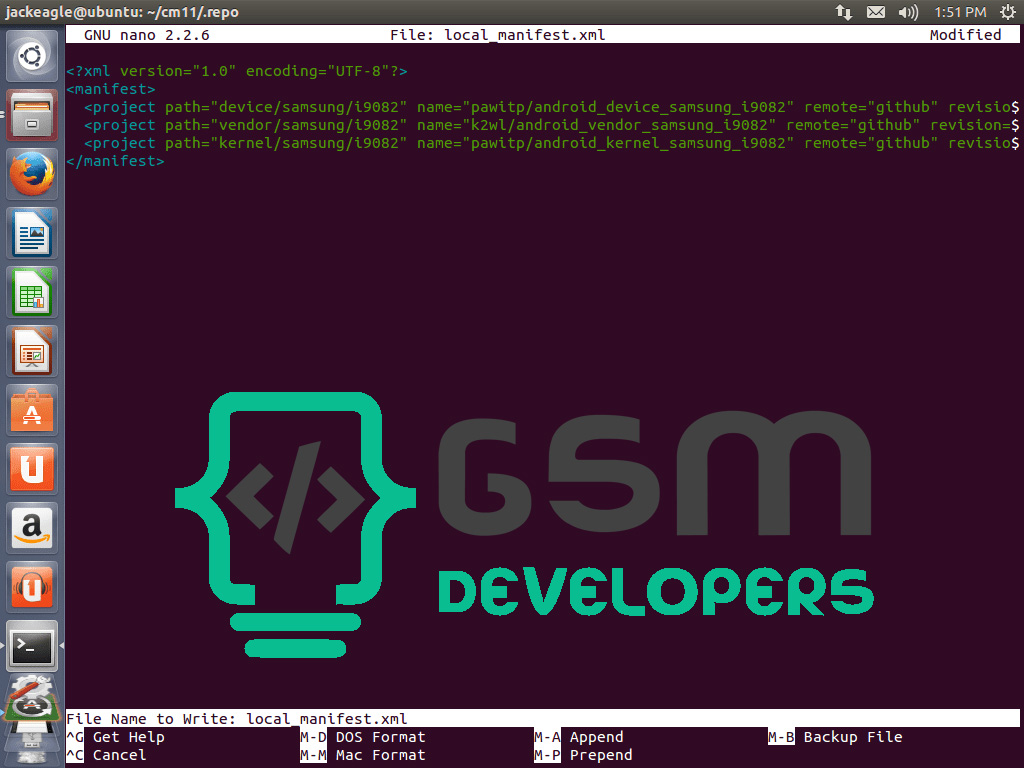Open the system session gear menu
1024x768 pixels.
tap(1008, 12)
